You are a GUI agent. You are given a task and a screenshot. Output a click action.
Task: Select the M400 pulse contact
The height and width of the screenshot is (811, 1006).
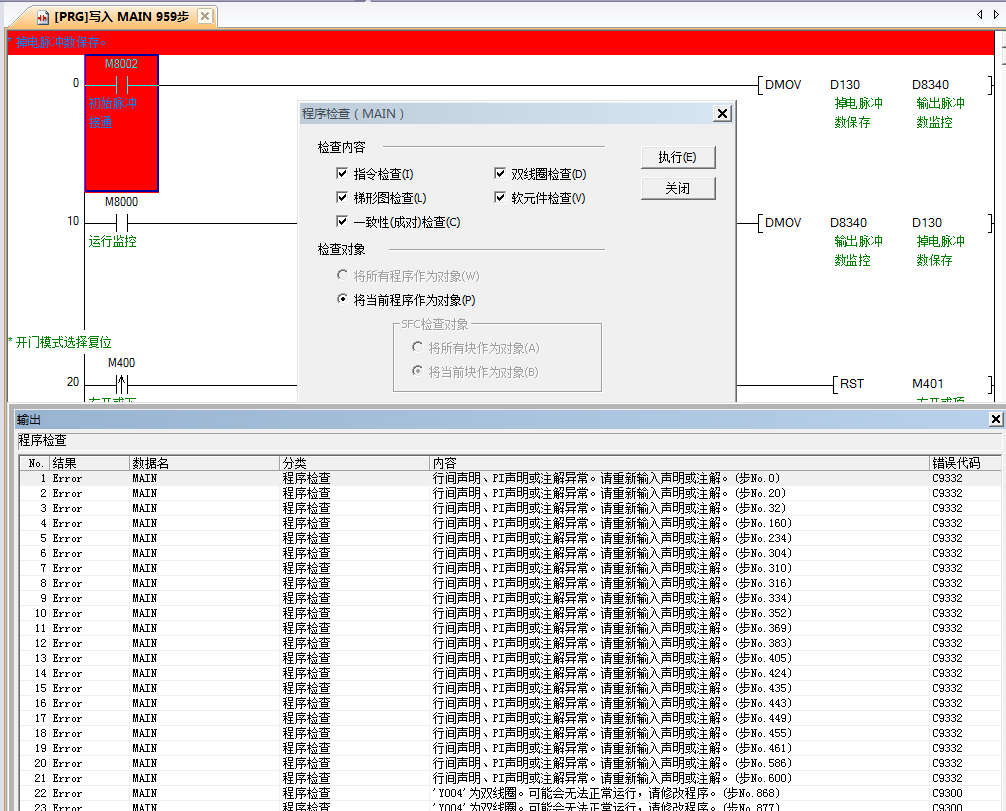point(121,384)
